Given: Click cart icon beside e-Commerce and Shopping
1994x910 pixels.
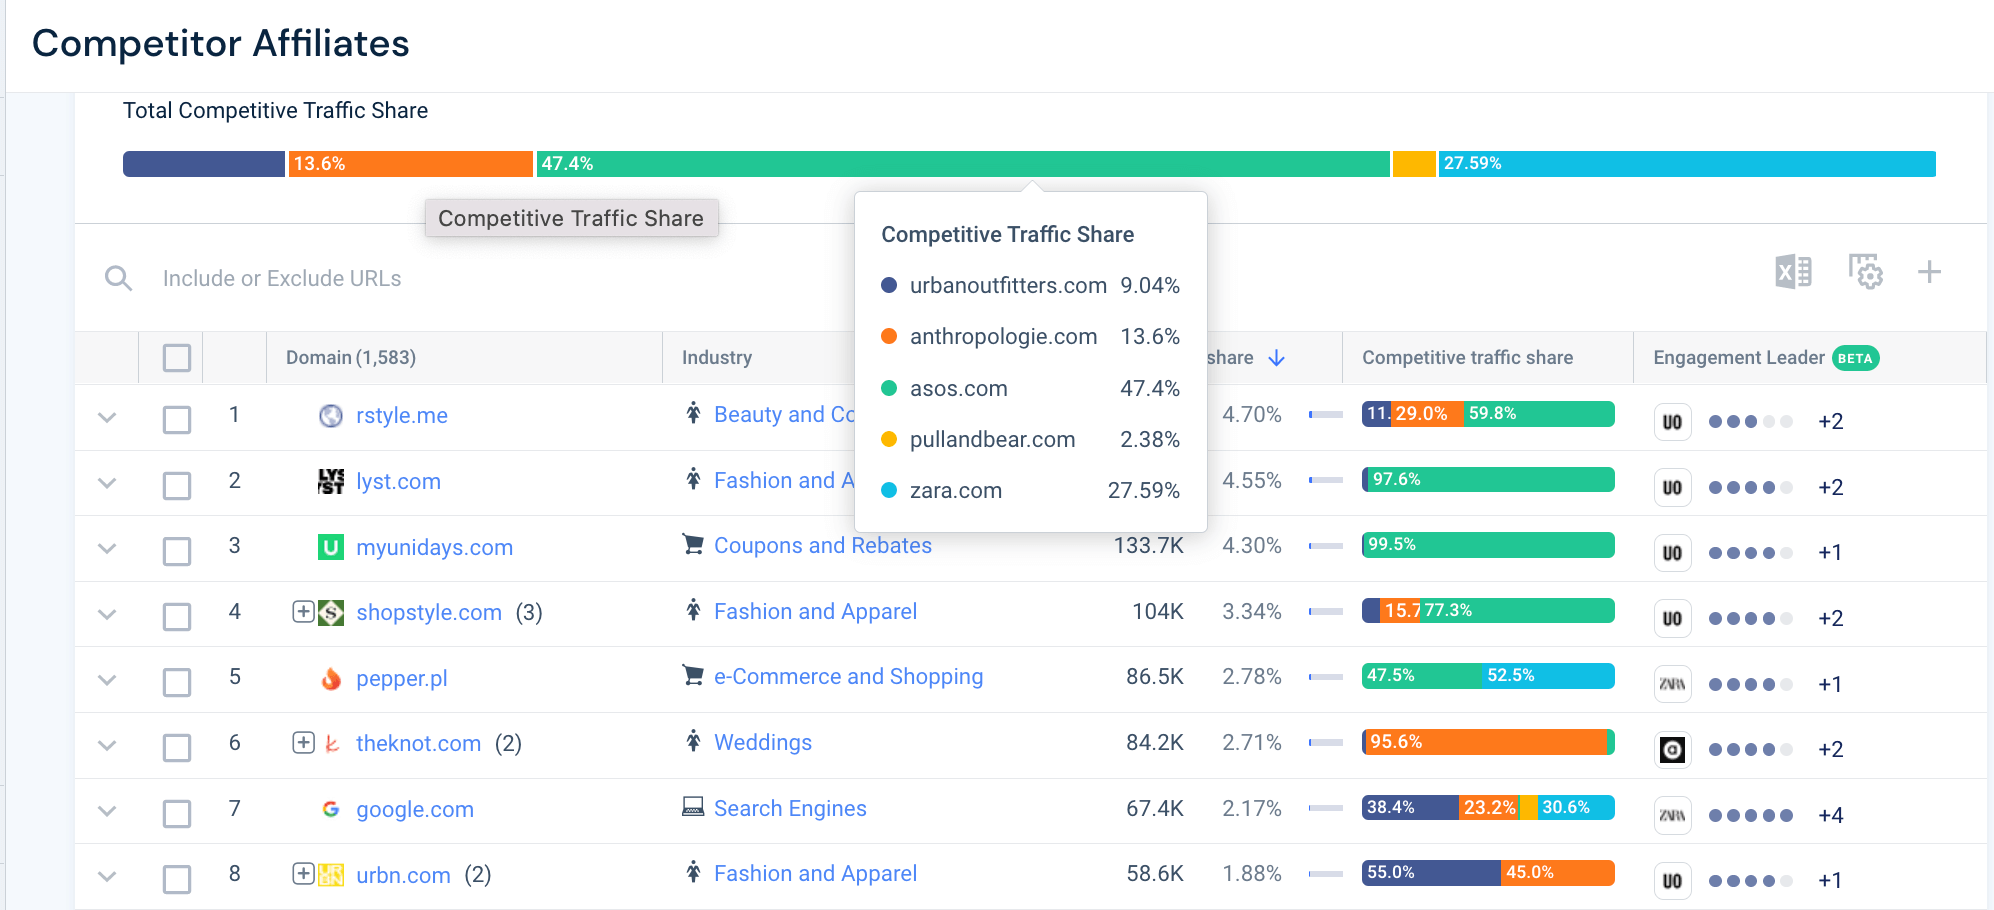Looking at the screenshot, I should click(692, 675).
